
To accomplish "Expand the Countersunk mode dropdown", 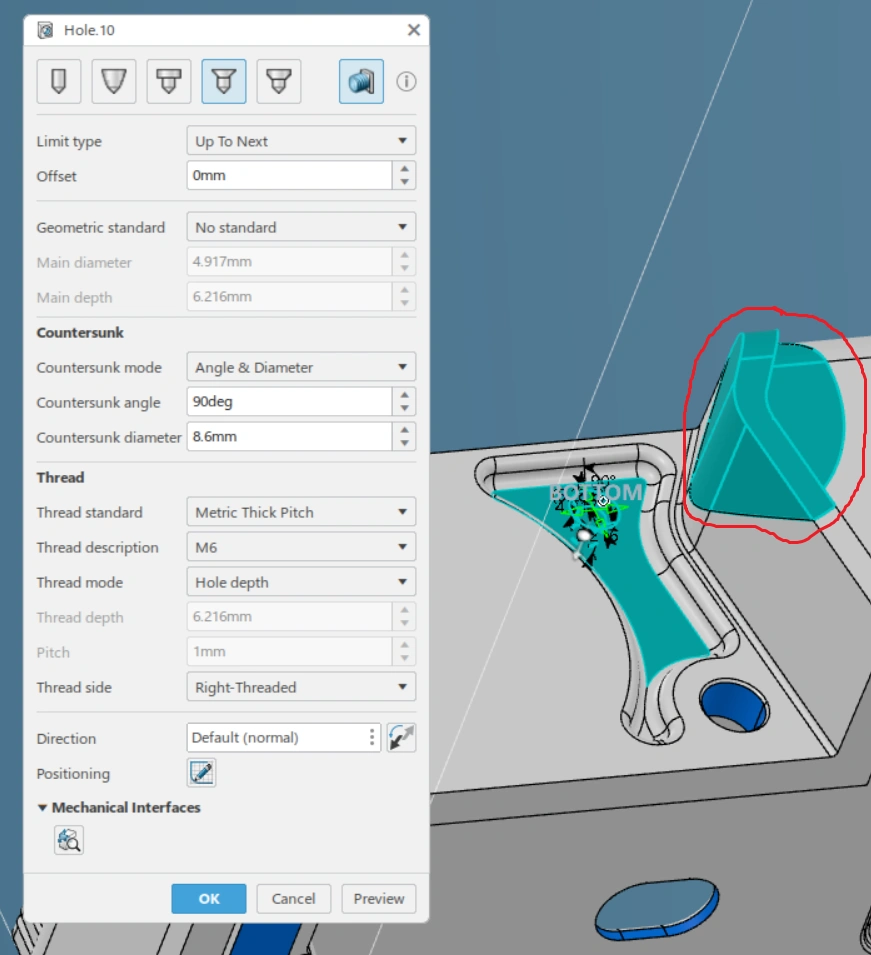I will (x=301, y=367).
